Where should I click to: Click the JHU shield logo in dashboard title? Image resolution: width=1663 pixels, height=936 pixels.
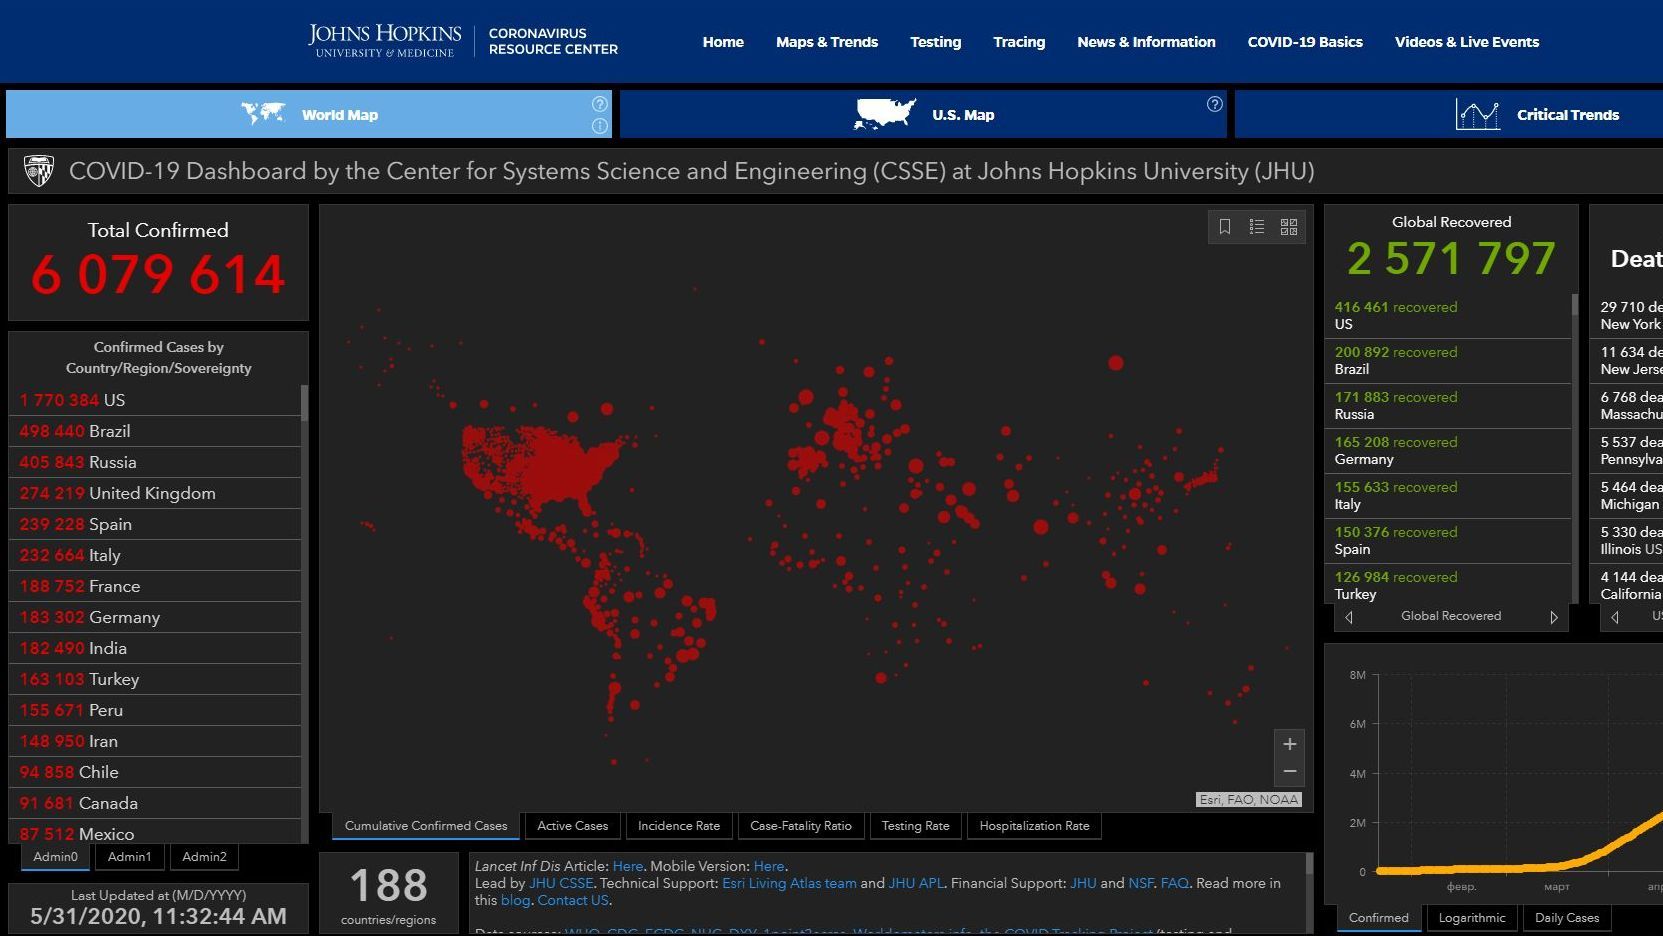coord(39,171)
